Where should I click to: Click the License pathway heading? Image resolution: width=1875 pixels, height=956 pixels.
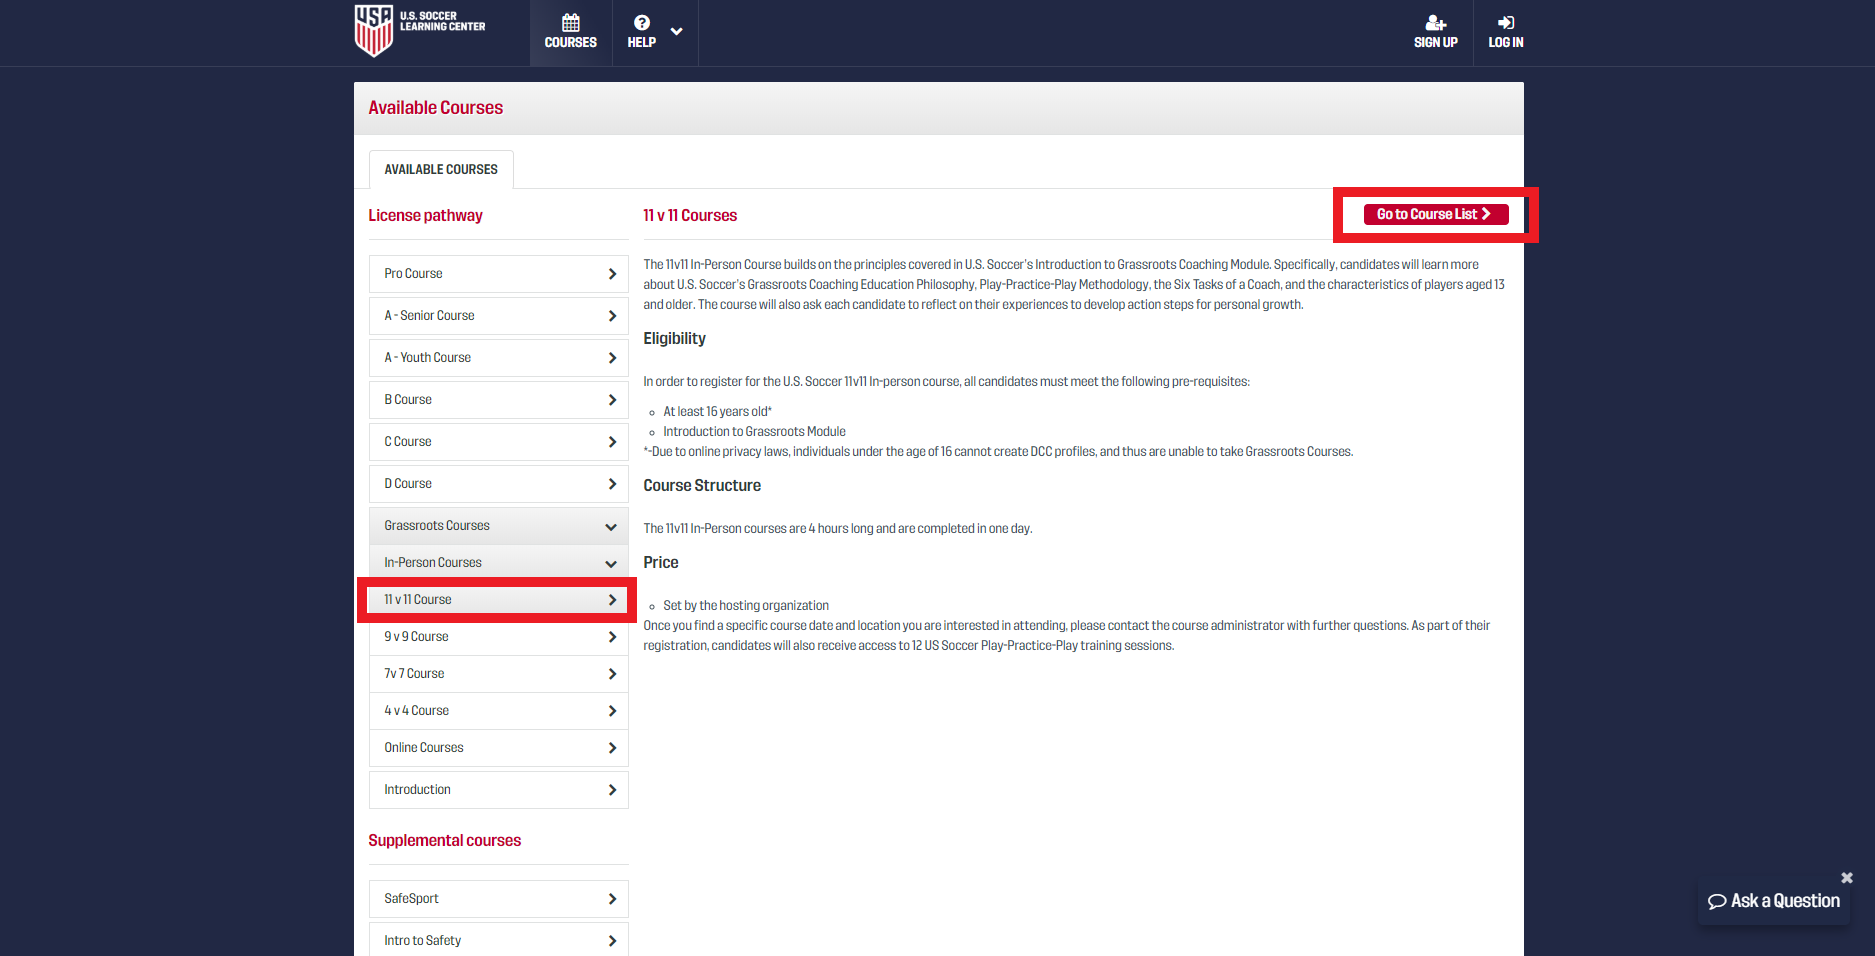click(x=425, y=216)
